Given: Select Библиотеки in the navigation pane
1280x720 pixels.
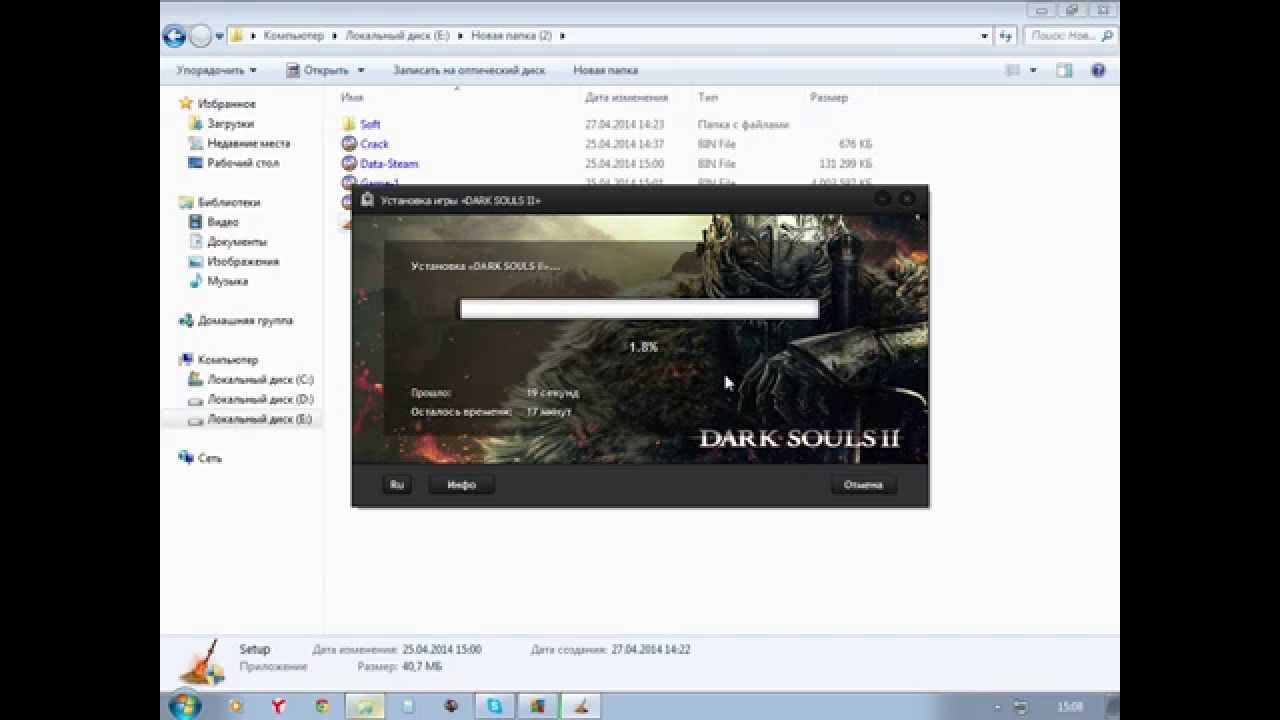Looking at the screenshot, I should click(228, 202).
